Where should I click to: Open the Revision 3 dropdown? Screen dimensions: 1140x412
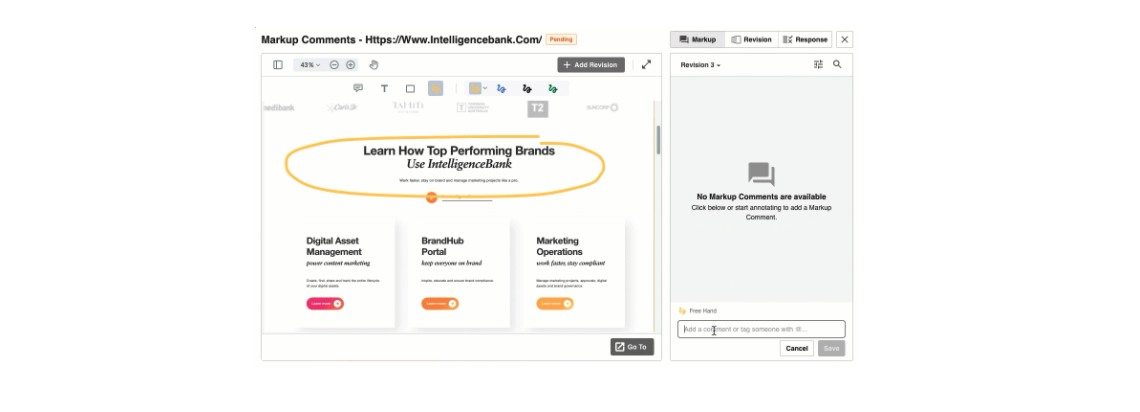[x=700, y=65]
